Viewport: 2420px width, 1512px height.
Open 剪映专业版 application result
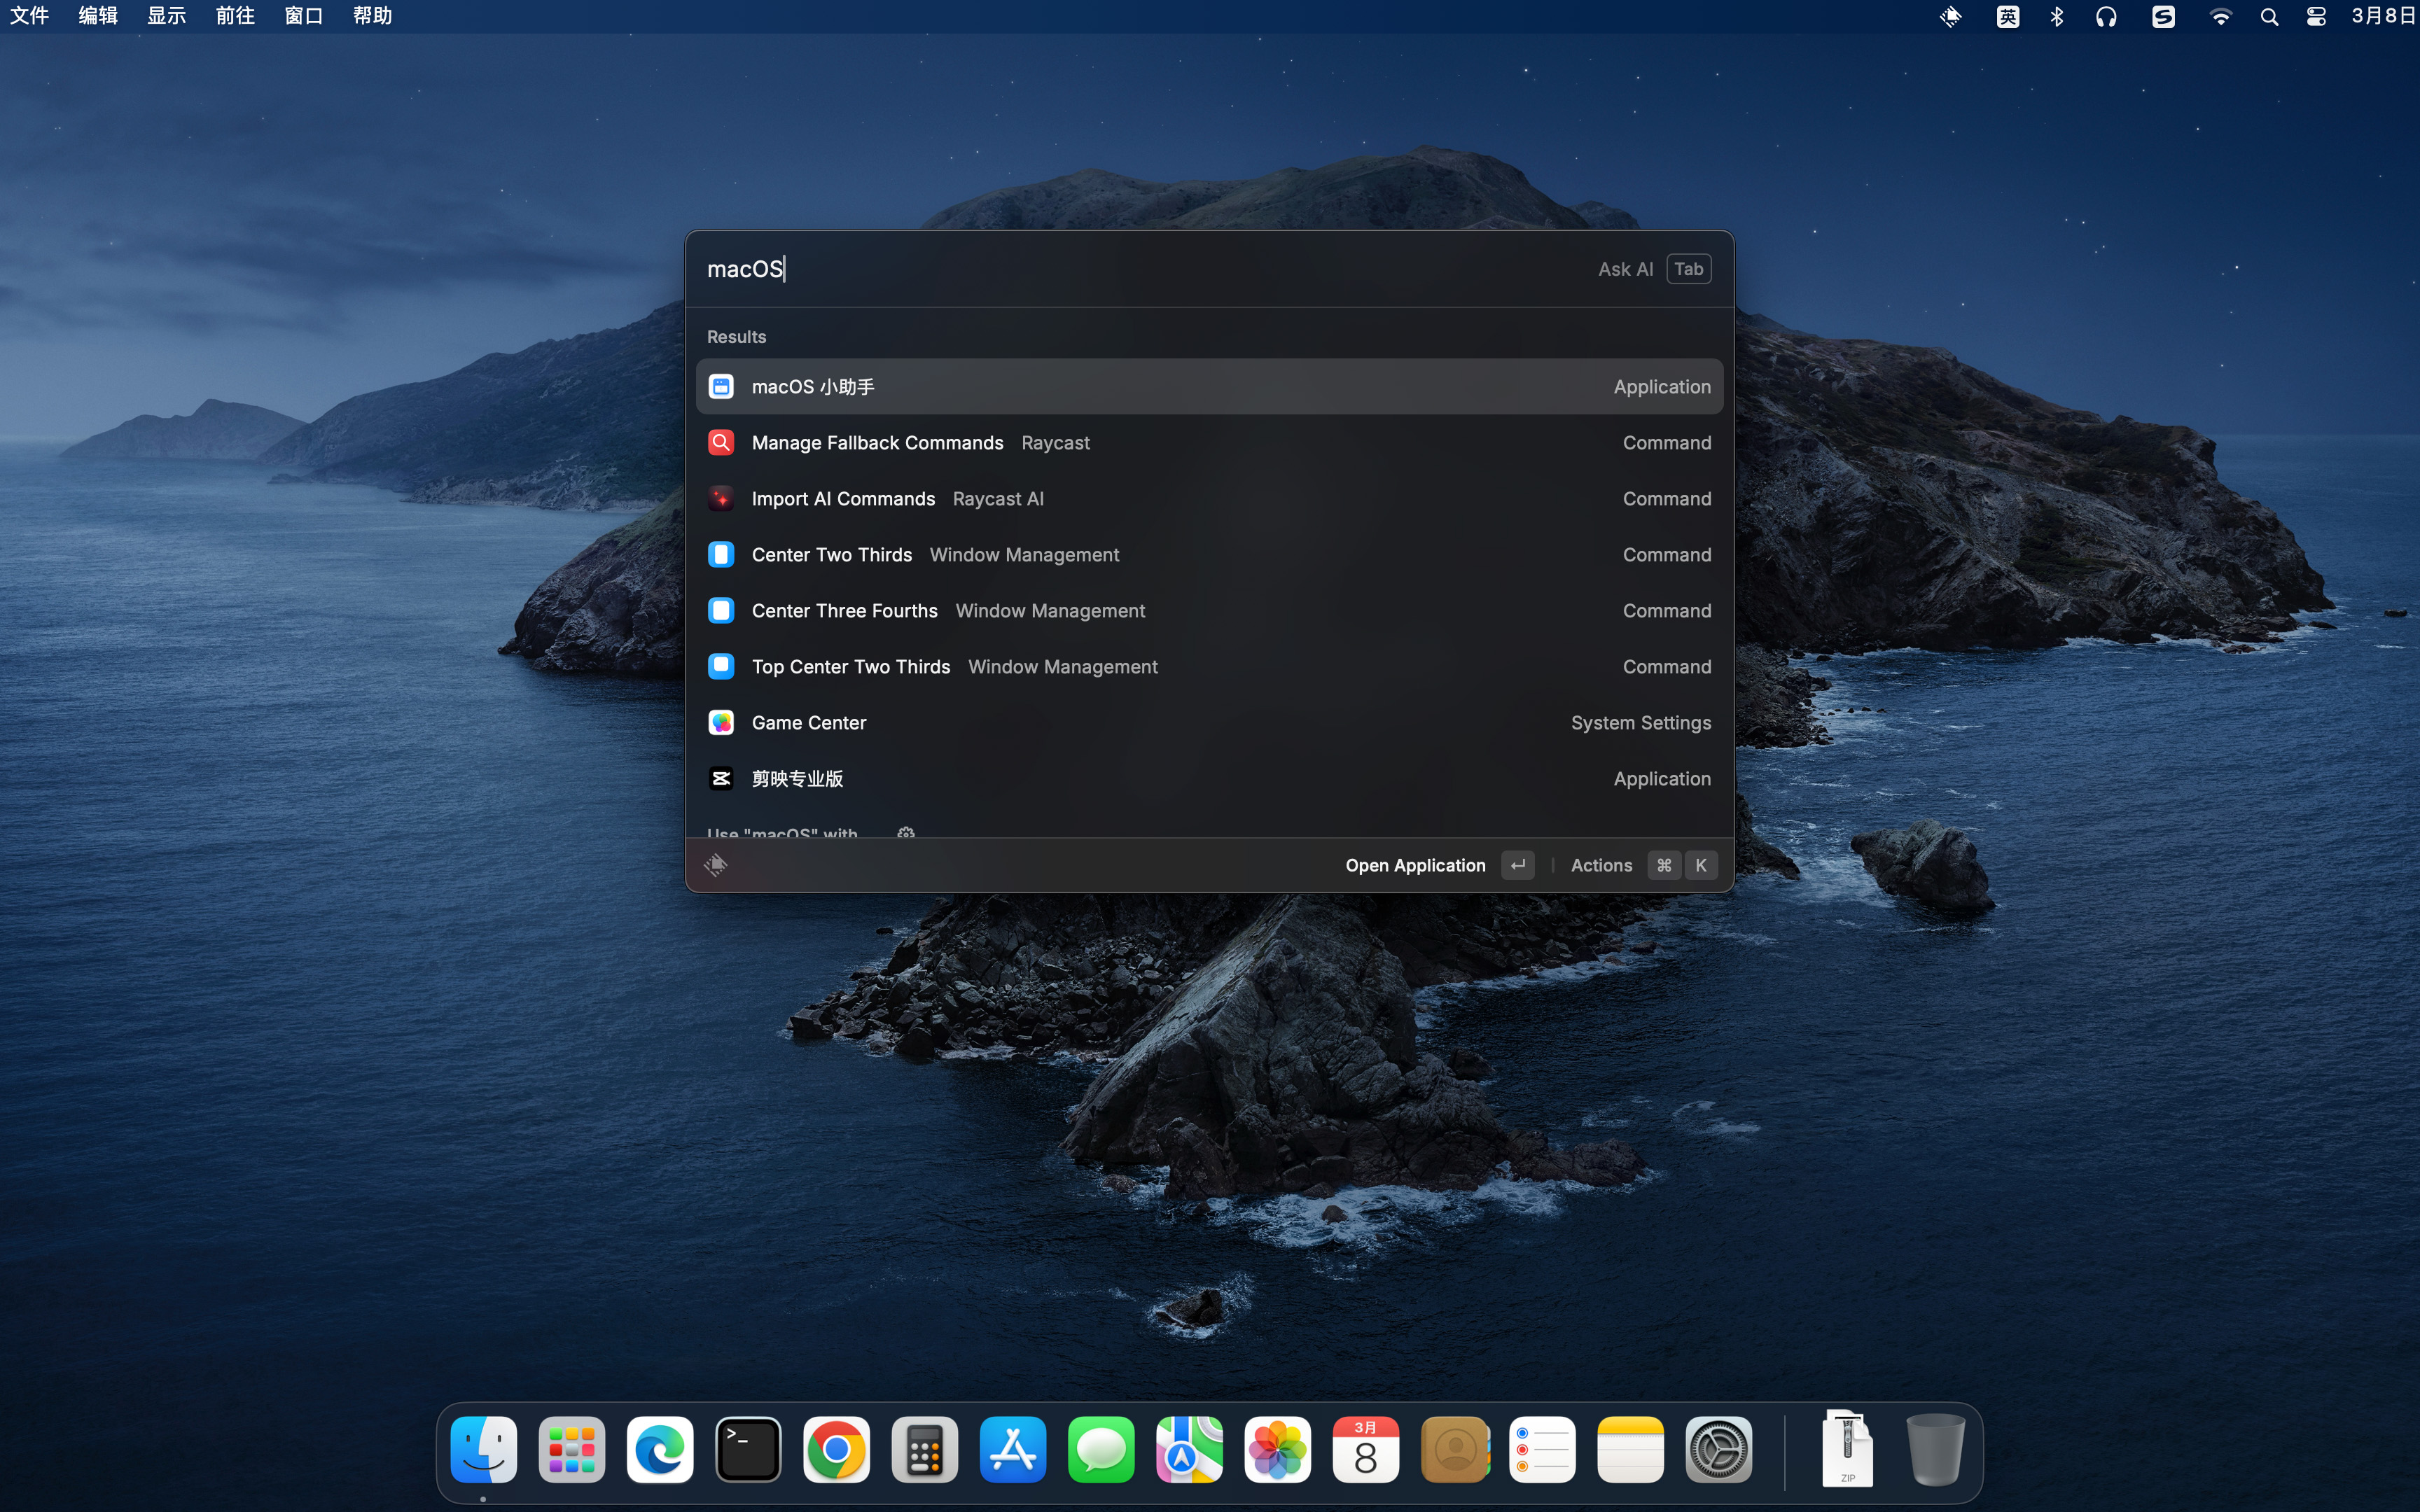tap(1209, 778)
